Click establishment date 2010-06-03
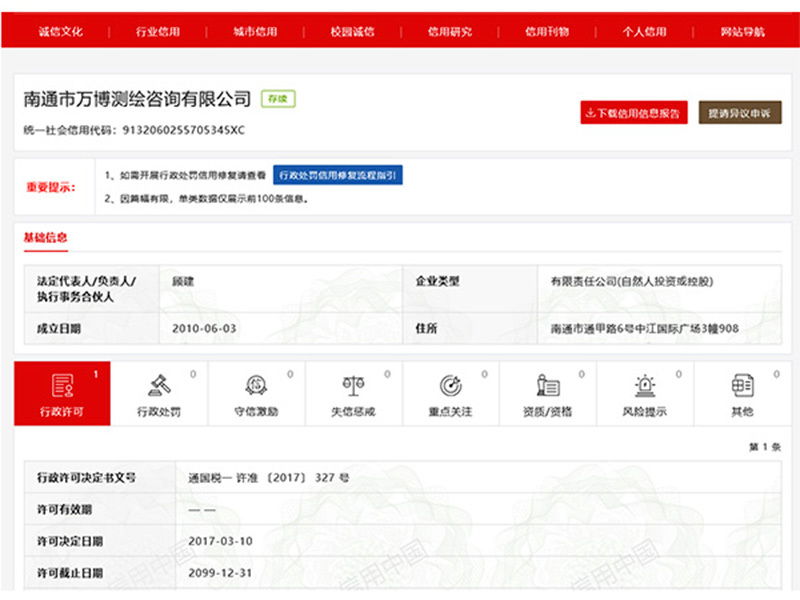The image size is (800, 600). click(204, 329)
